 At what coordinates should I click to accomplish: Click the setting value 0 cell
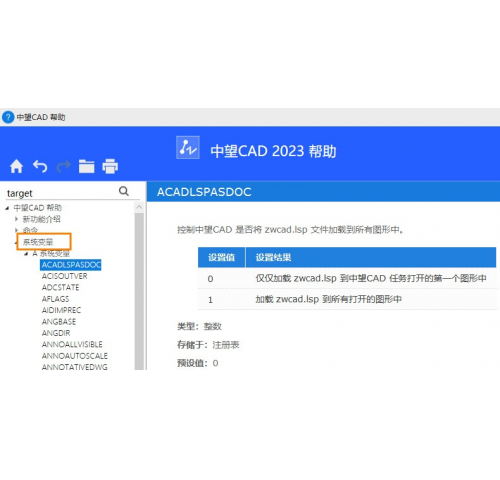[x=210, y=279]
